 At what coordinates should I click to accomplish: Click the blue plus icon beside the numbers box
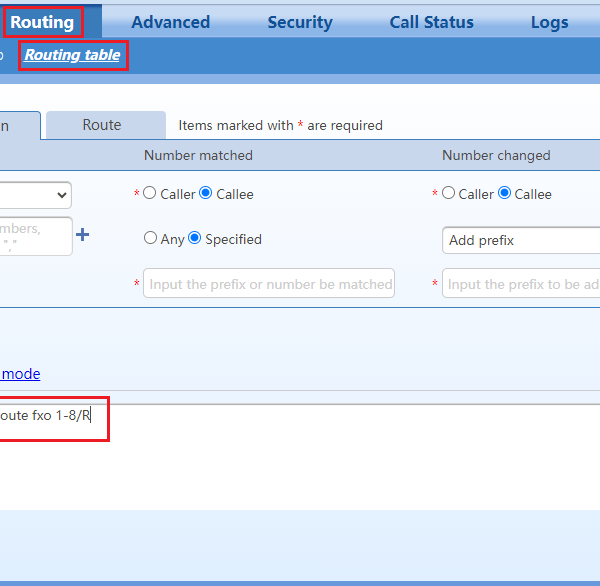click(x=83, y=235)
